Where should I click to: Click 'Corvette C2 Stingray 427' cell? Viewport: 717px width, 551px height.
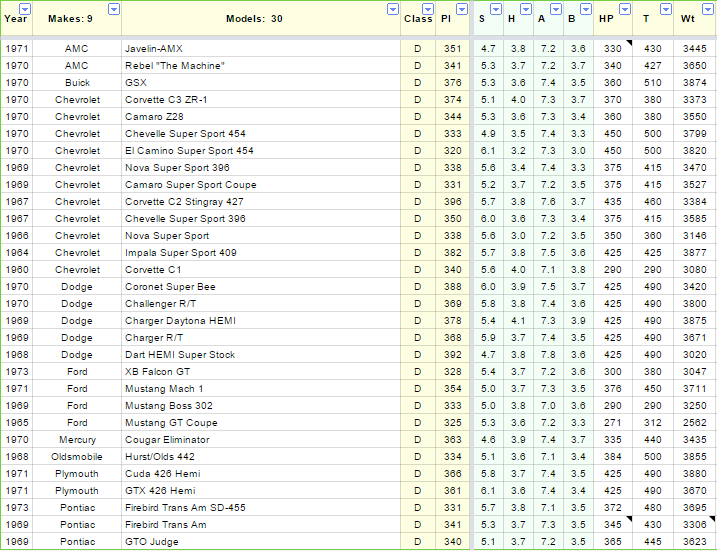tap(261, 202)
